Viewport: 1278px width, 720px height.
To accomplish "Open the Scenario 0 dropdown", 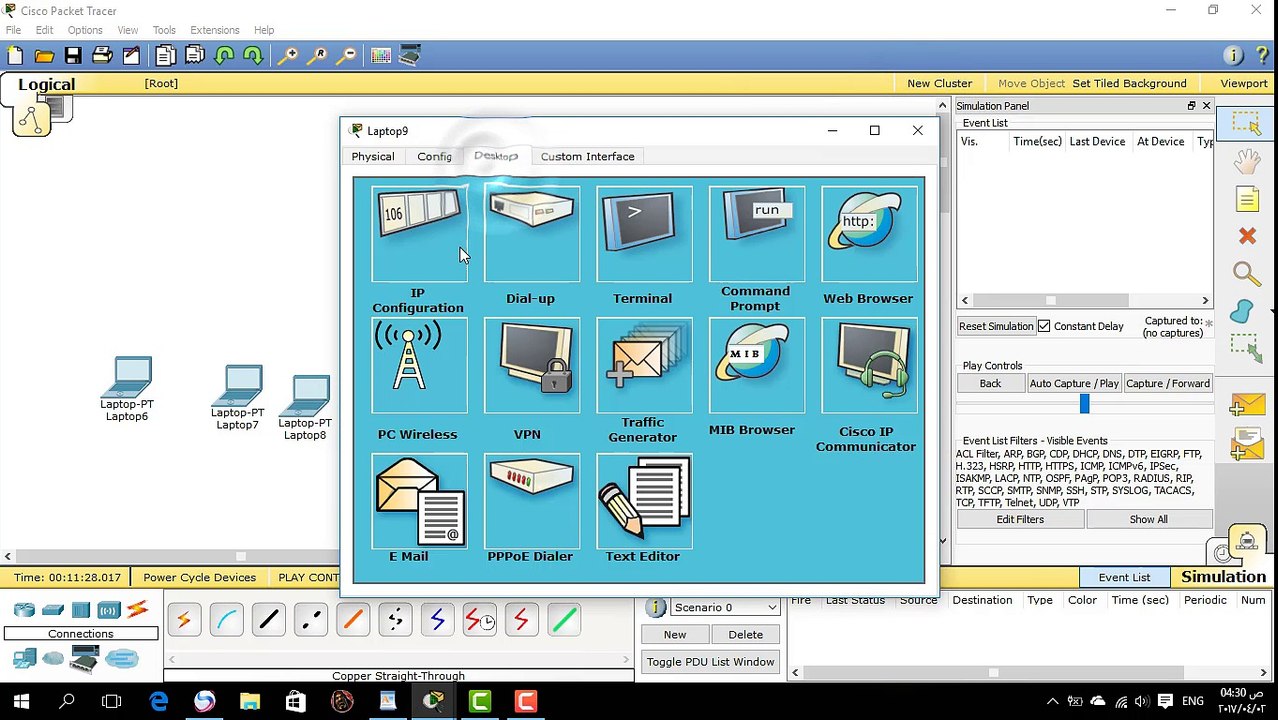I will click(x=725, y=607).
